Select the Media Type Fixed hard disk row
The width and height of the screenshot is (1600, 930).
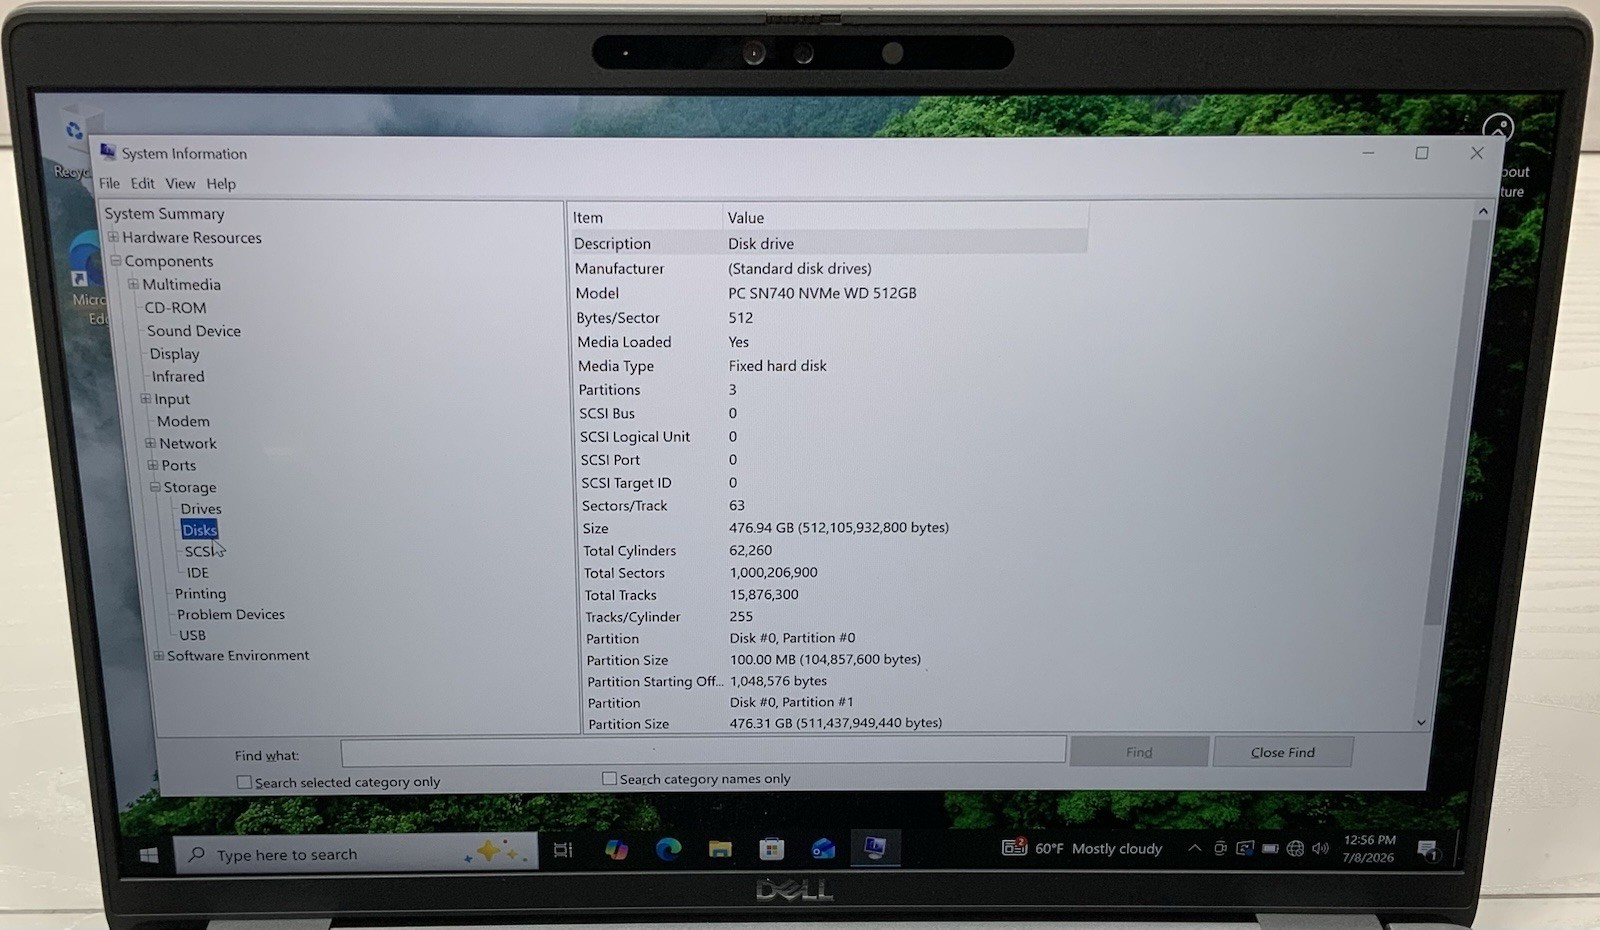(832, 366)
